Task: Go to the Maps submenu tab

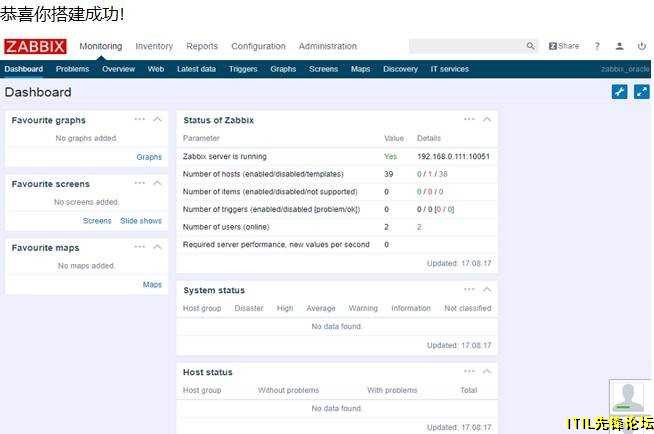Action: tap(360, 69)
